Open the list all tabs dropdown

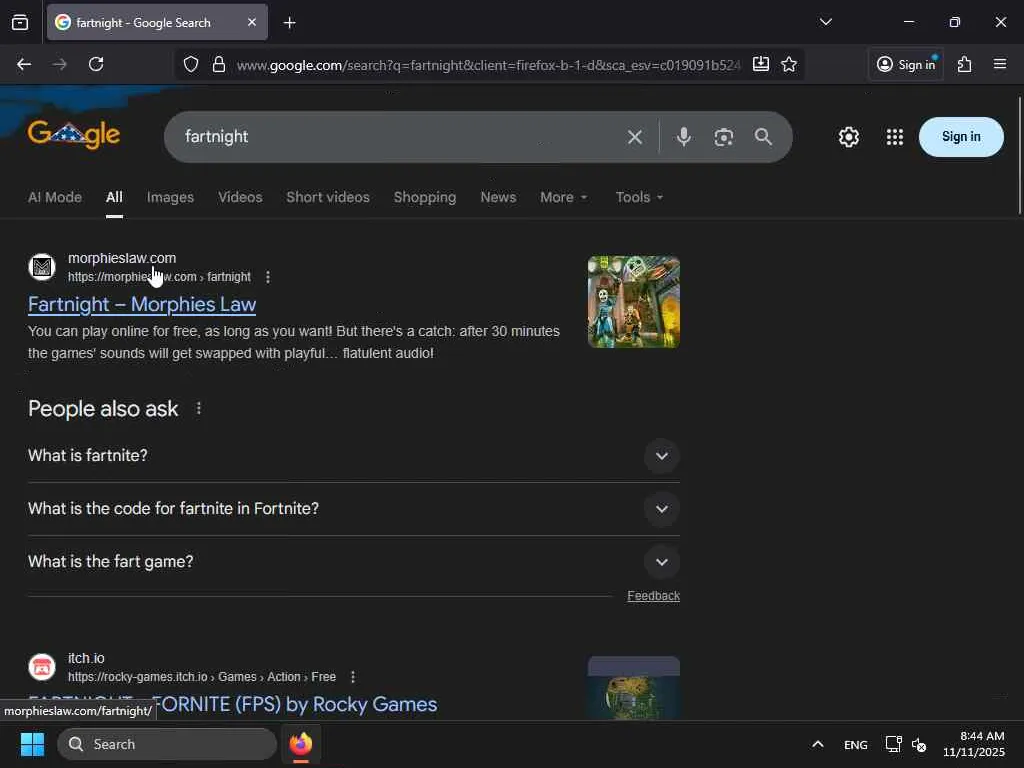pyautogui.click(x=825, y=22)
